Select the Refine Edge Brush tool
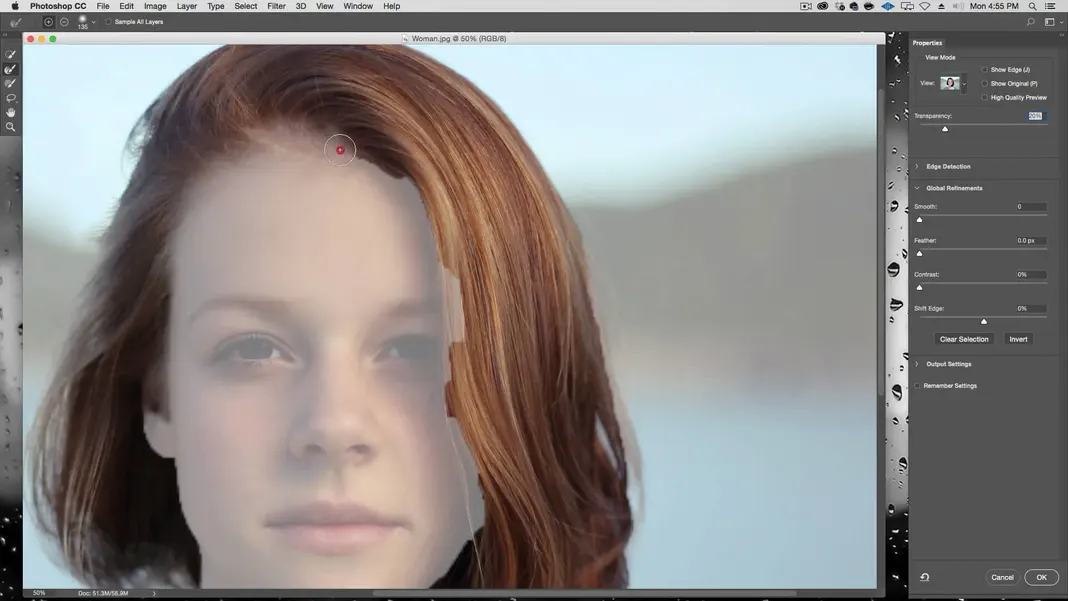This screenshot has width=1068, height=601. point(10,69)
